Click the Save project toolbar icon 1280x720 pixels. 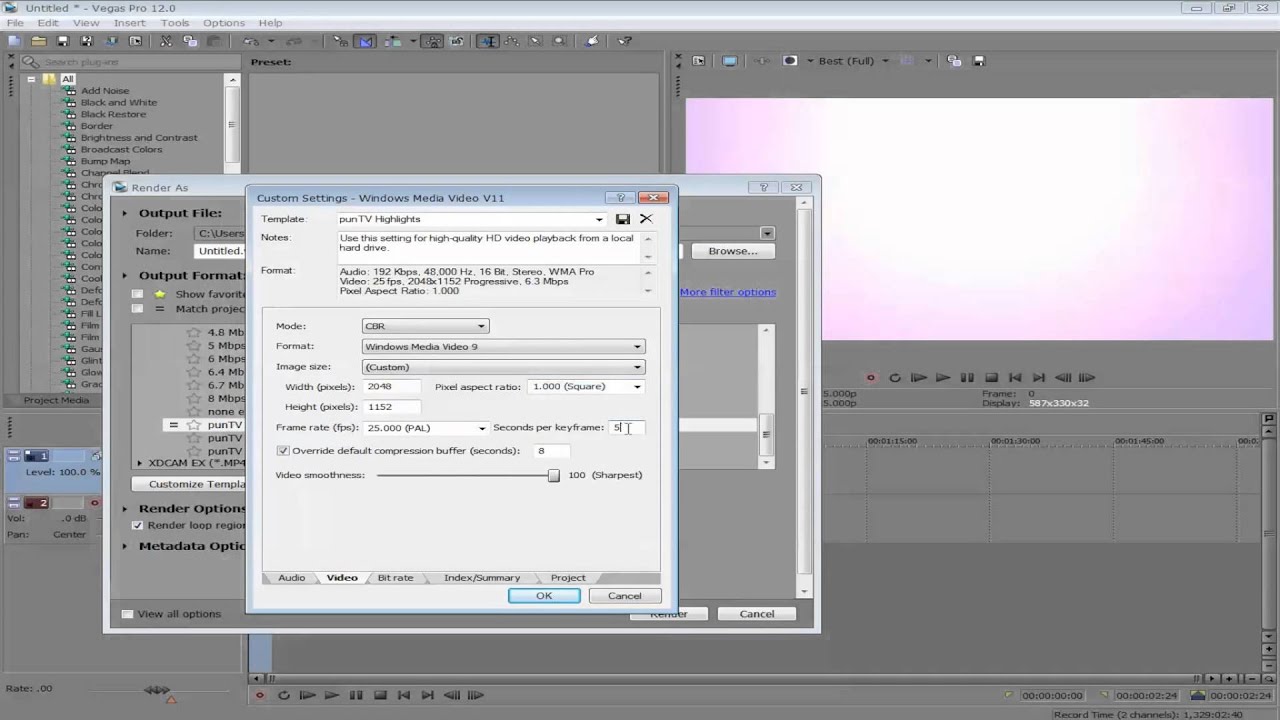62,41
